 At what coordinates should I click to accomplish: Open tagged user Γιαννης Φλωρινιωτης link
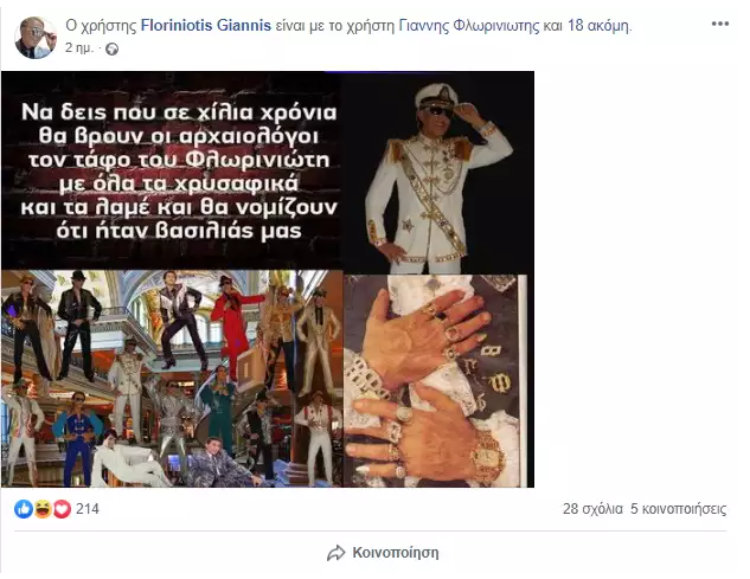pos(469,25)
